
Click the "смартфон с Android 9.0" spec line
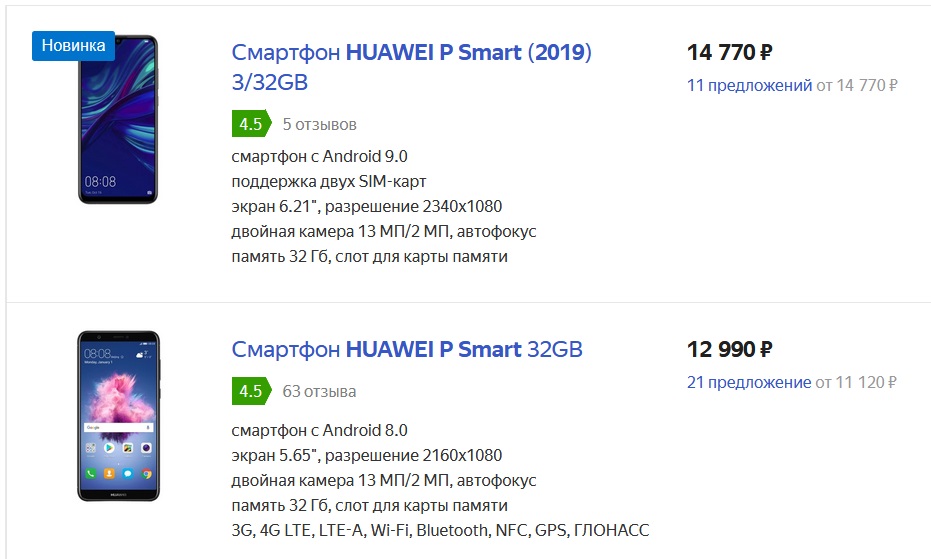319,156
